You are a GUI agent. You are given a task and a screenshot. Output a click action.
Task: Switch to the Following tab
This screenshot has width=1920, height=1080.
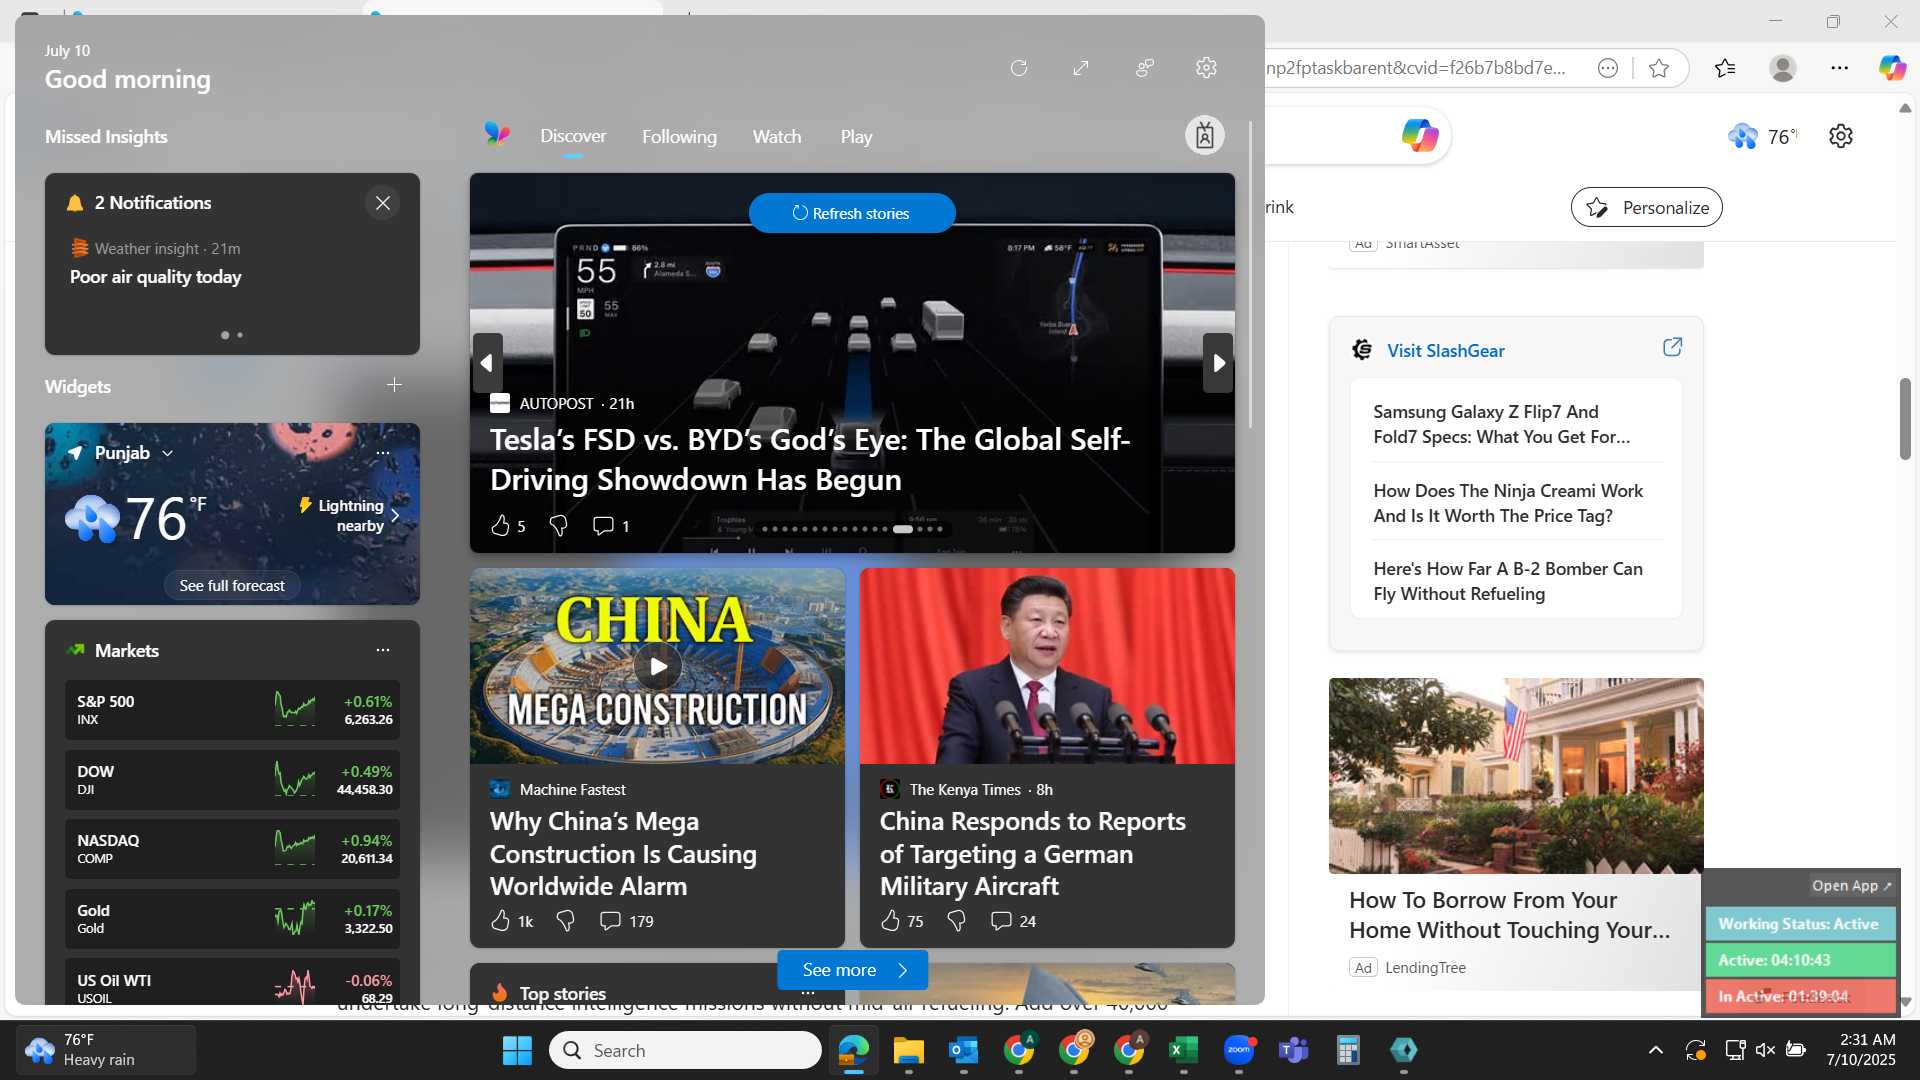[x=679, y=137]
